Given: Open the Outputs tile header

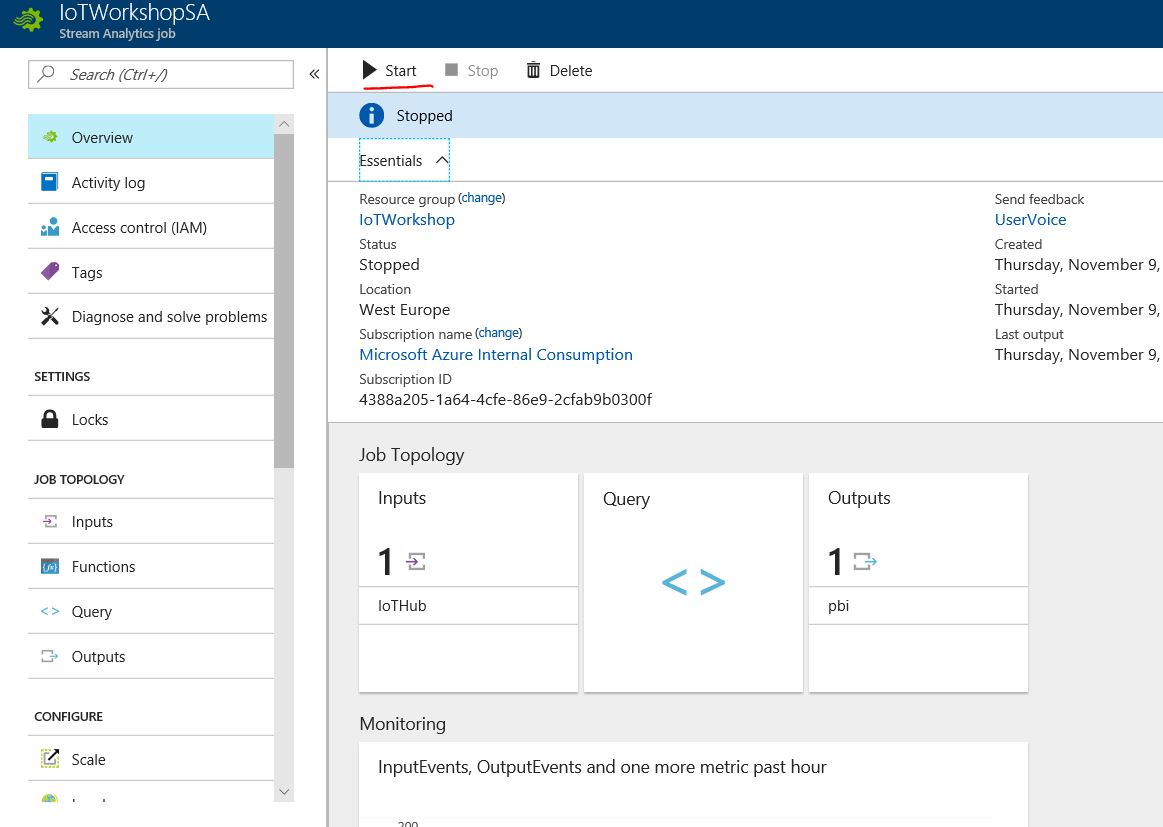Looking at the screenshot, I should coord(859,498).
